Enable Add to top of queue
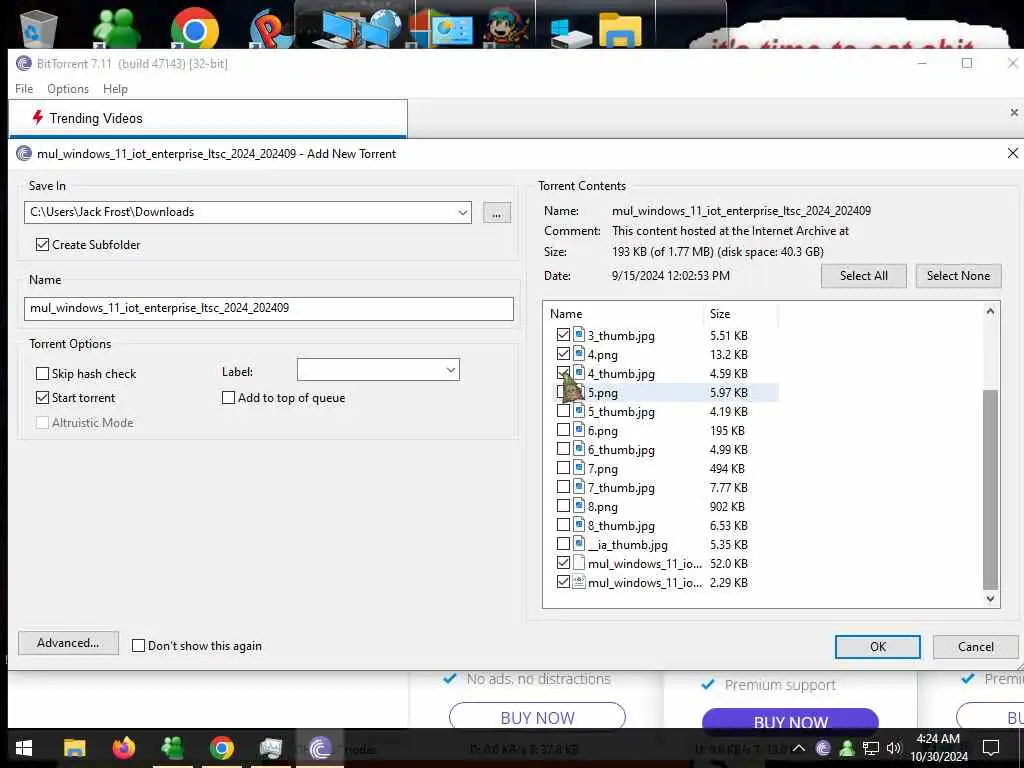Image resolution: width=1024 pixels, height=768 pixels. pyautogui.click(x=229, y=397)
